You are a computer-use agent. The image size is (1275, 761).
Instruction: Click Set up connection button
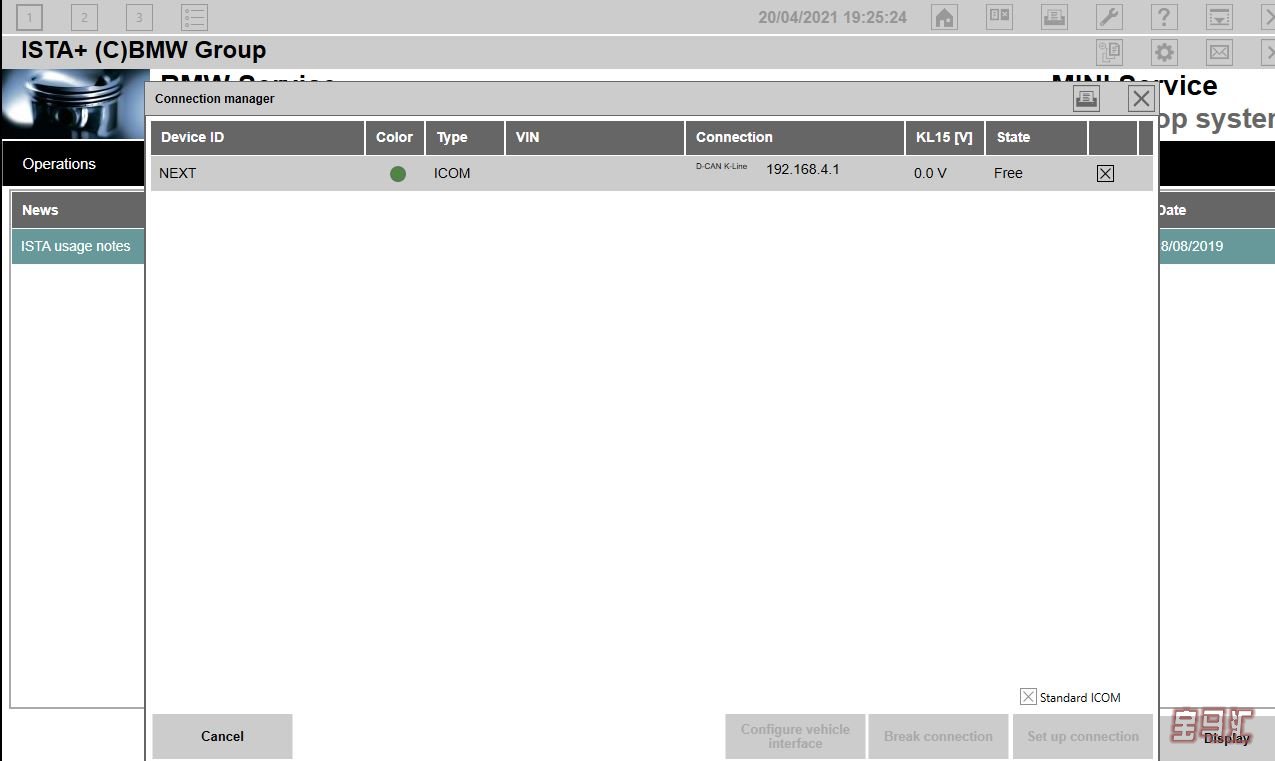coord(1083,736)
